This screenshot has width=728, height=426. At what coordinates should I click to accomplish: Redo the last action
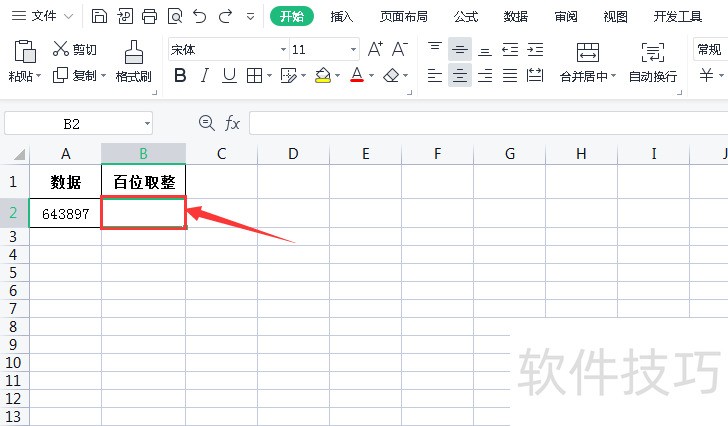(x=226, y=16)
